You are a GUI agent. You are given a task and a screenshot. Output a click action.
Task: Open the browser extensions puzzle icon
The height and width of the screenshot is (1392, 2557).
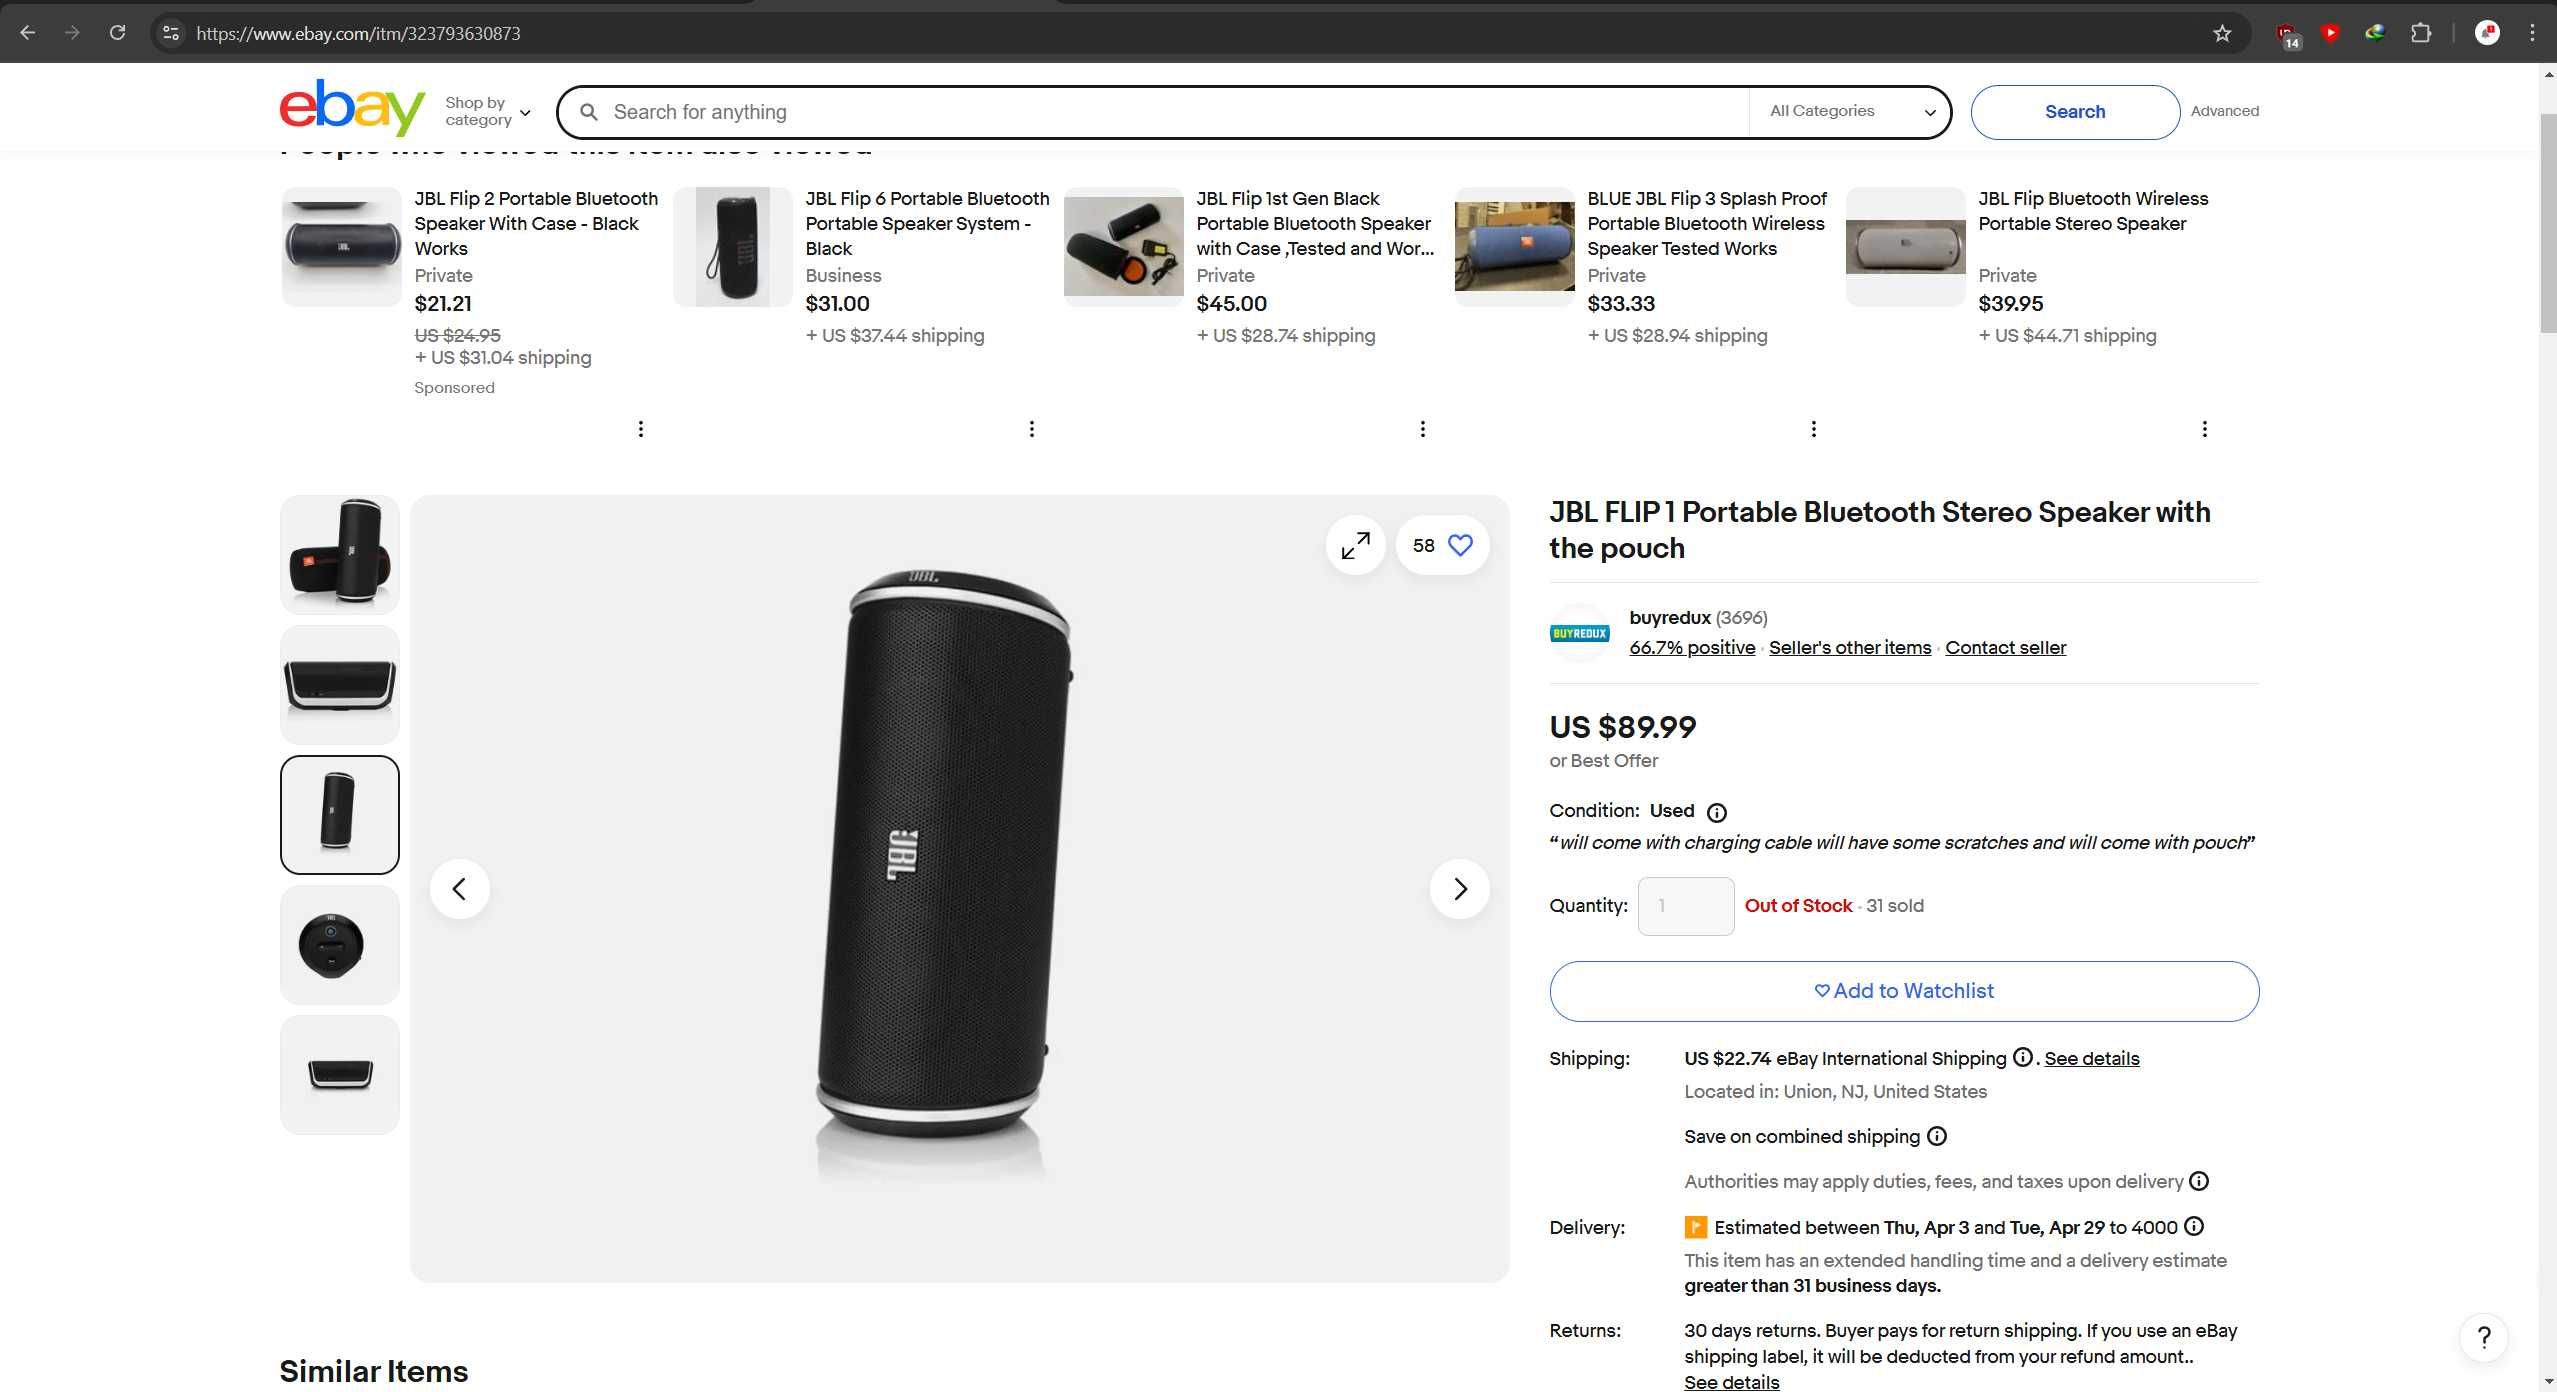point(2420,33)
